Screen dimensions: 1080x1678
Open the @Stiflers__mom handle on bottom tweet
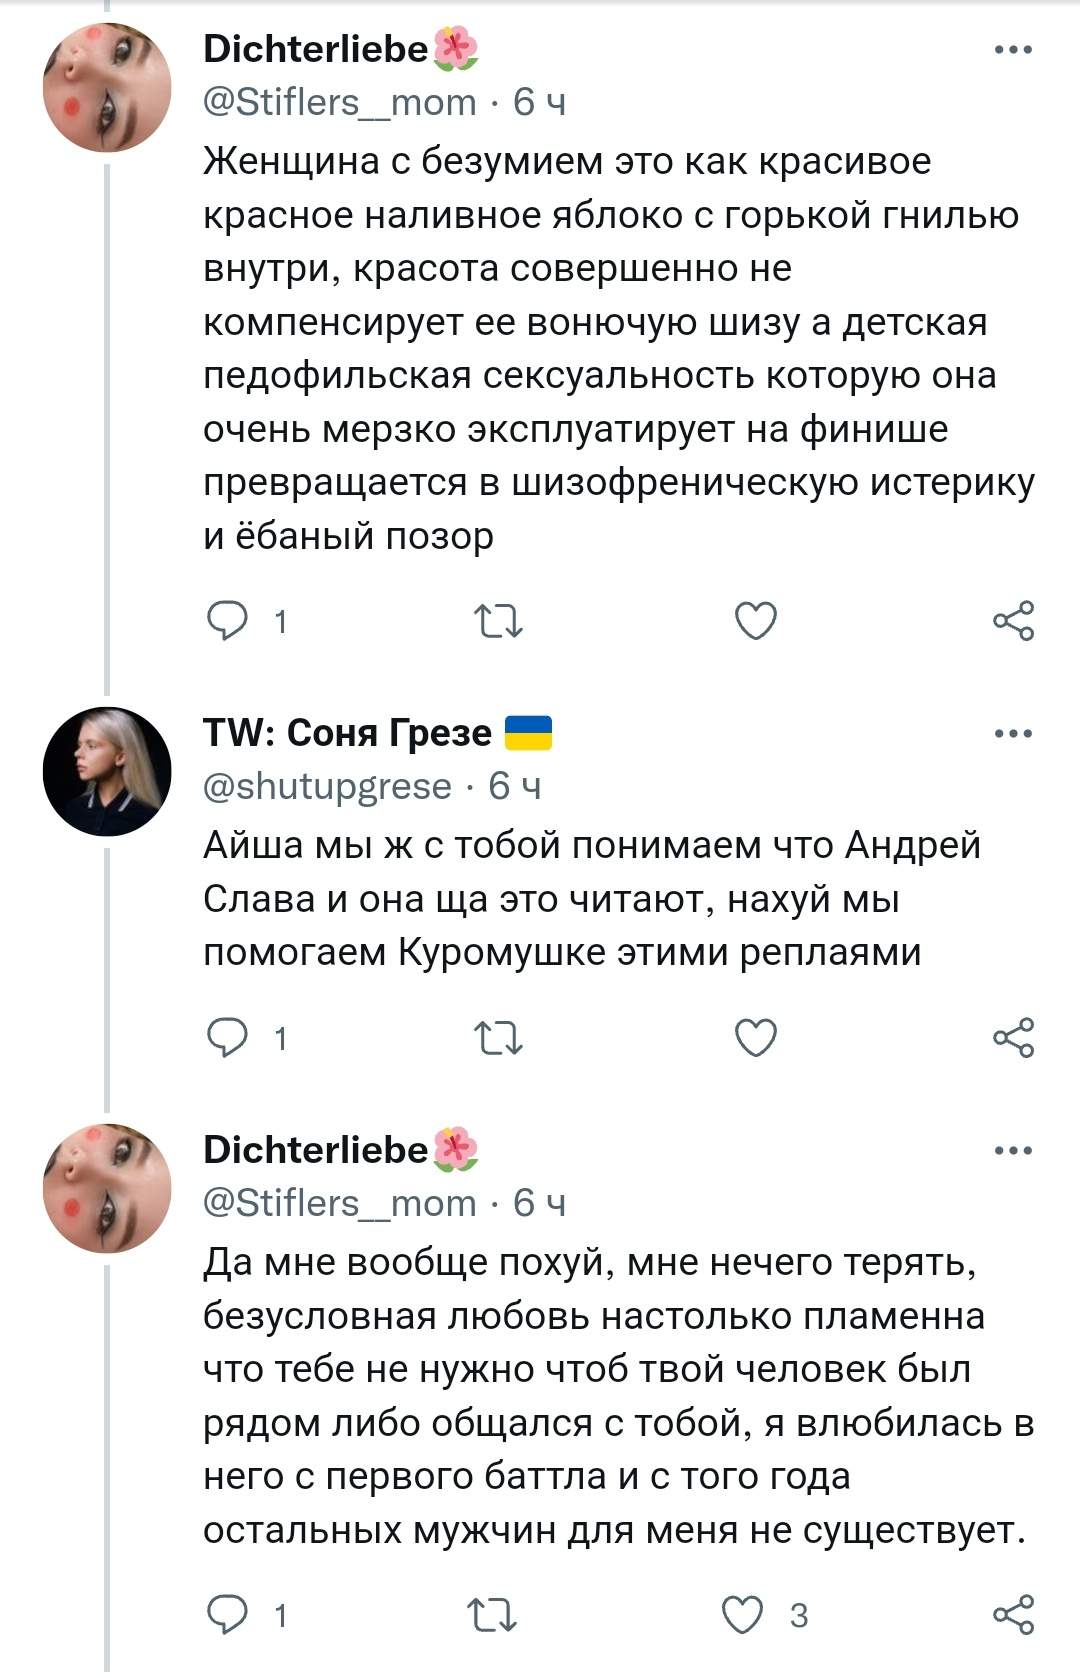point(339,1203)
